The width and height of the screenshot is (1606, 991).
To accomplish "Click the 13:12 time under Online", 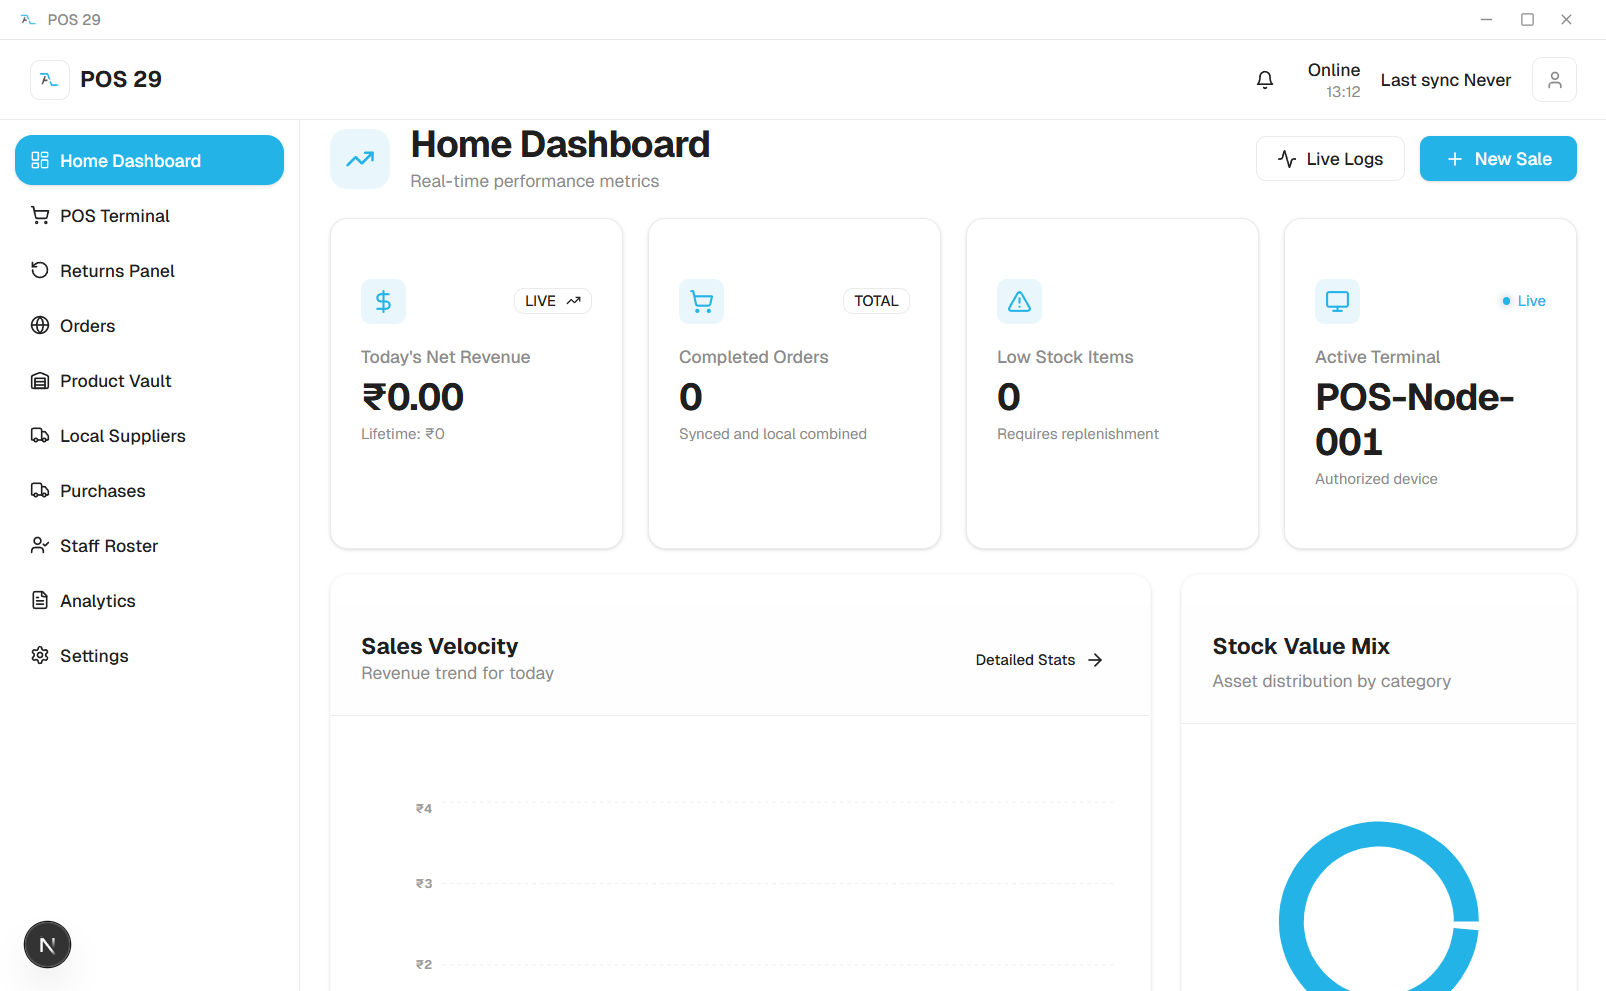I will 1343,92.
